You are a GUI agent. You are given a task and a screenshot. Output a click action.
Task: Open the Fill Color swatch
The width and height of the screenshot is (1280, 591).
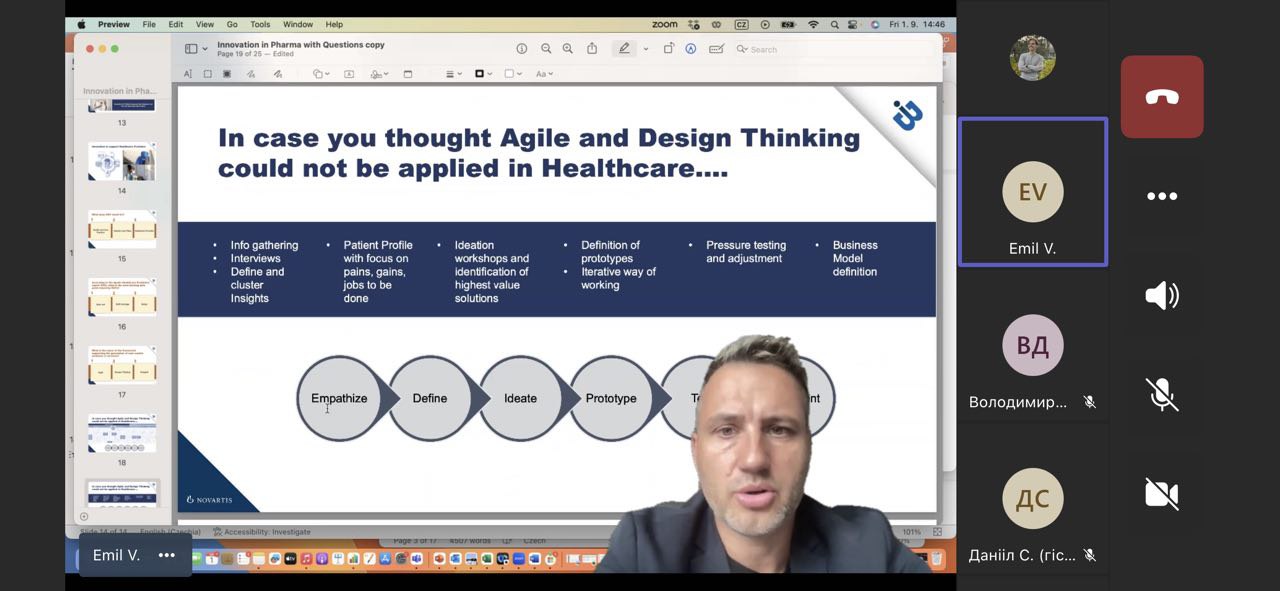[512, 74]
